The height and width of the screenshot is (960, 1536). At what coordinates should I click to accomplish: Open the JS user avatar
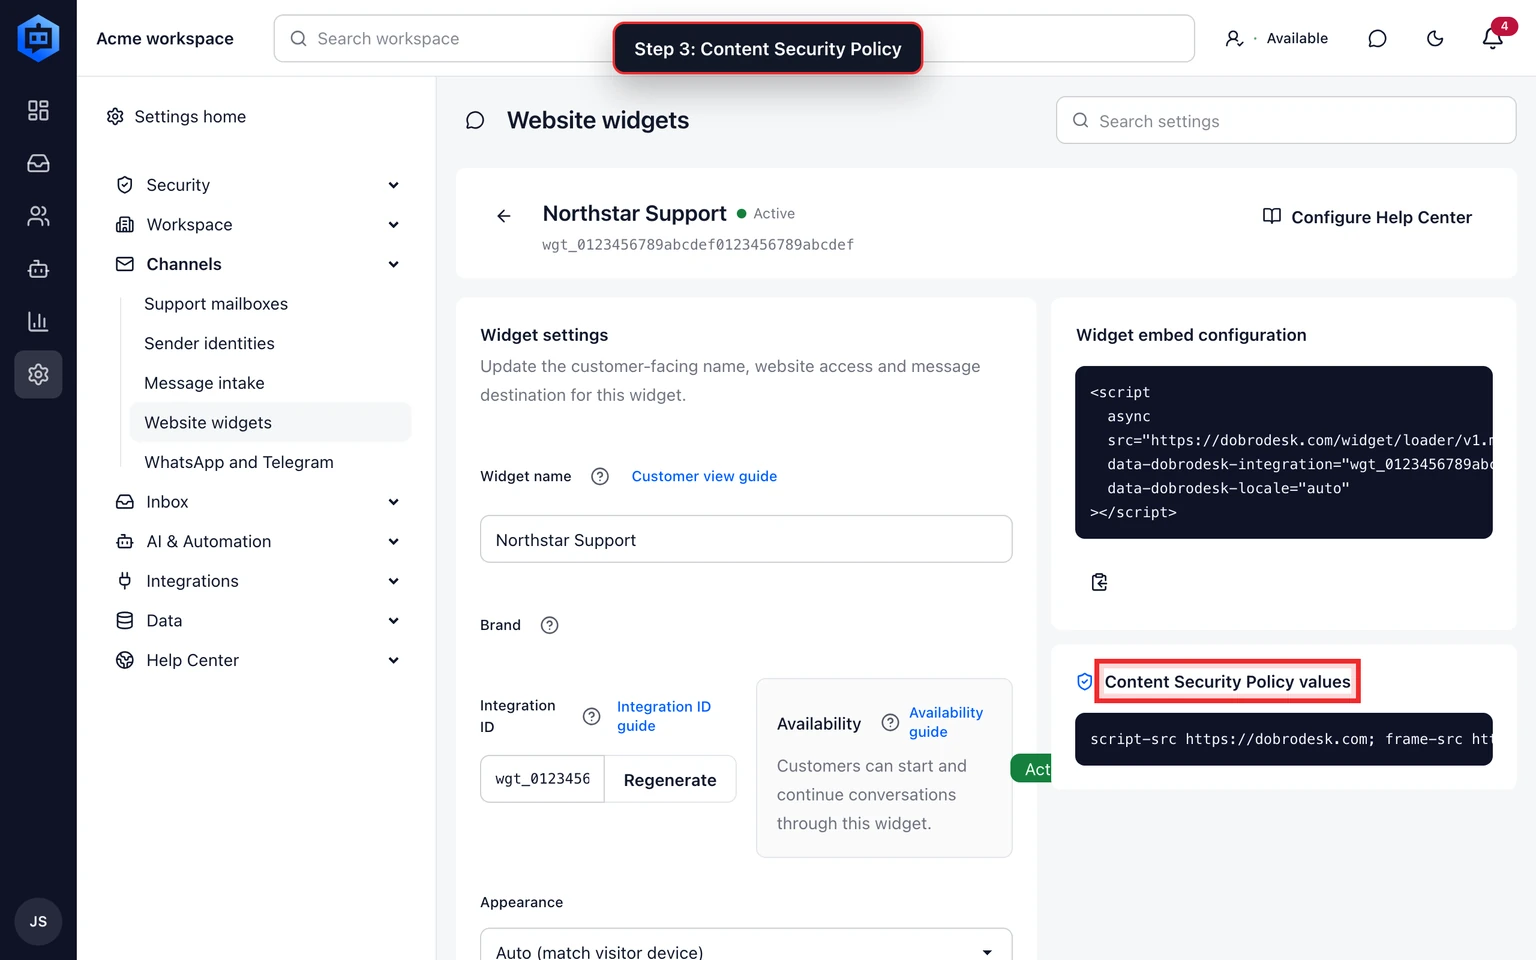[38, 921]
